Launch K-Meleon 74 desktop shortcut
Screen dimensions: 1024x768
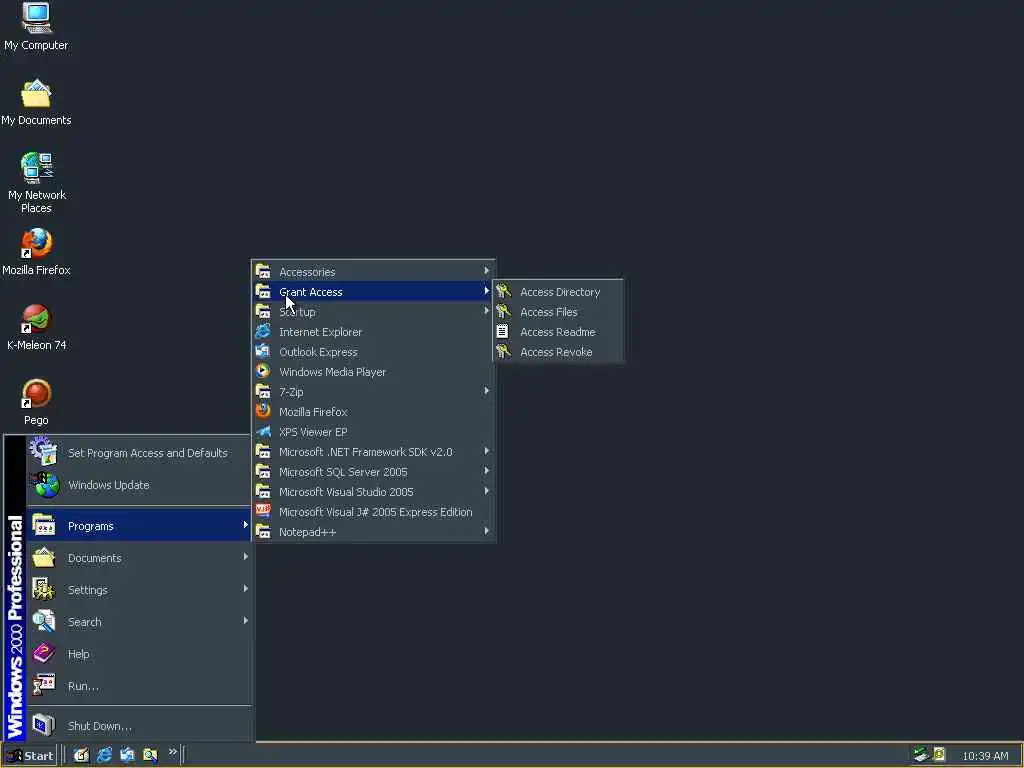[37, 327]
